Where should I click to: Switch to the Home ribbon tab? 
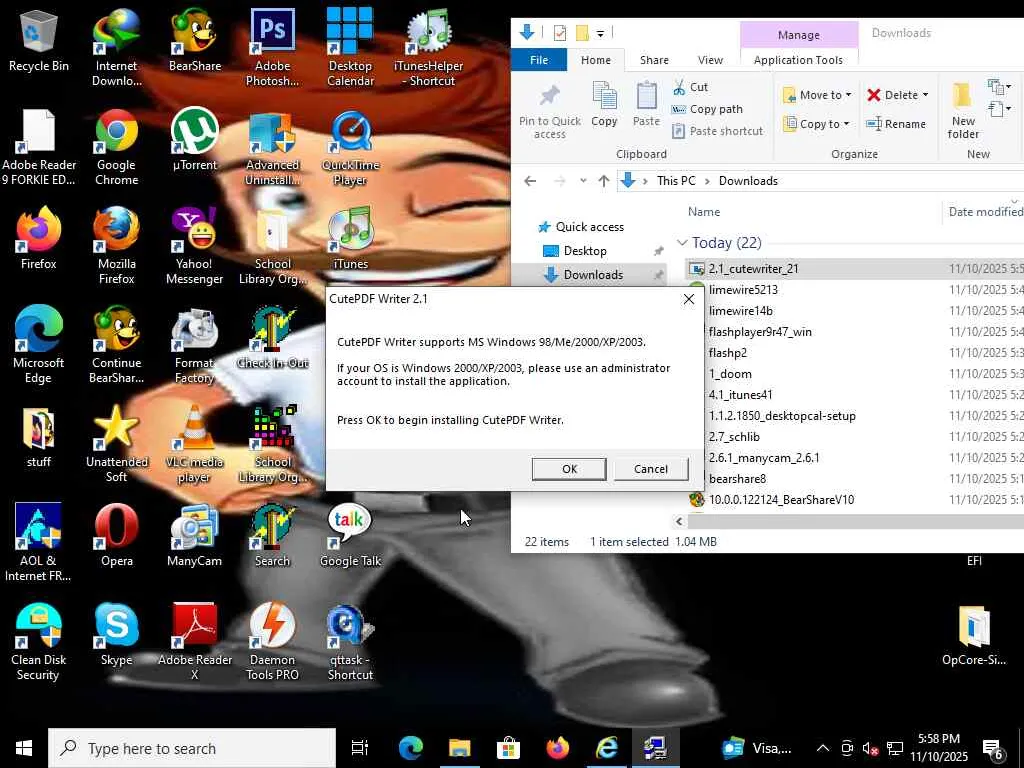[596, 60]
